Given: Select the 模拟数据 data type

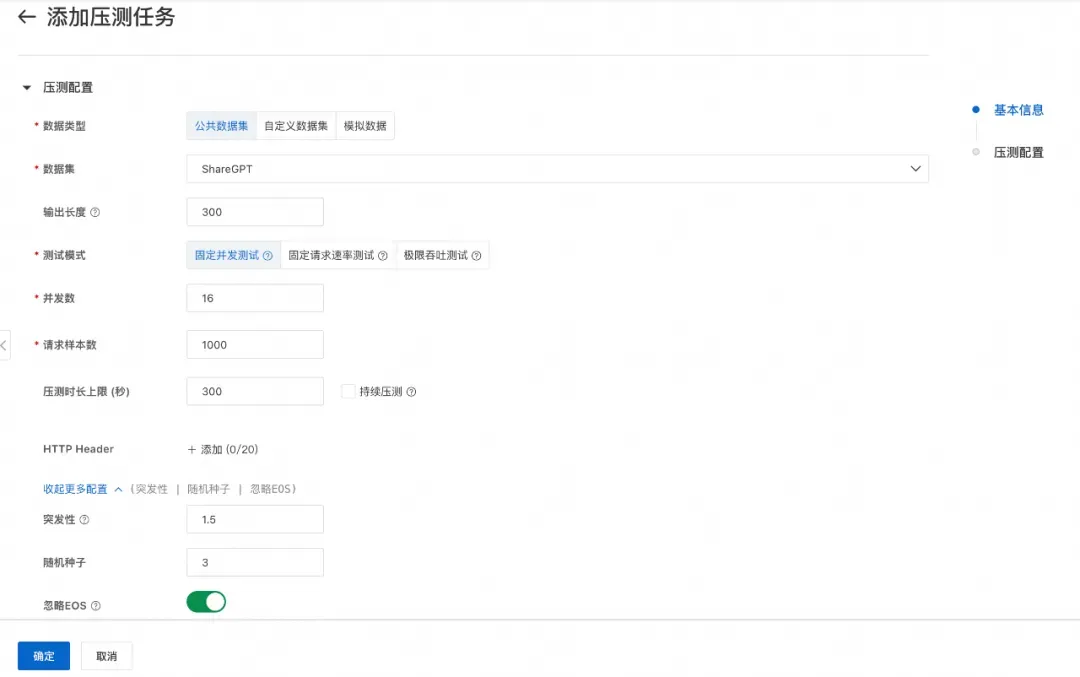Looking at the screenshot, I should click(365, 126).
